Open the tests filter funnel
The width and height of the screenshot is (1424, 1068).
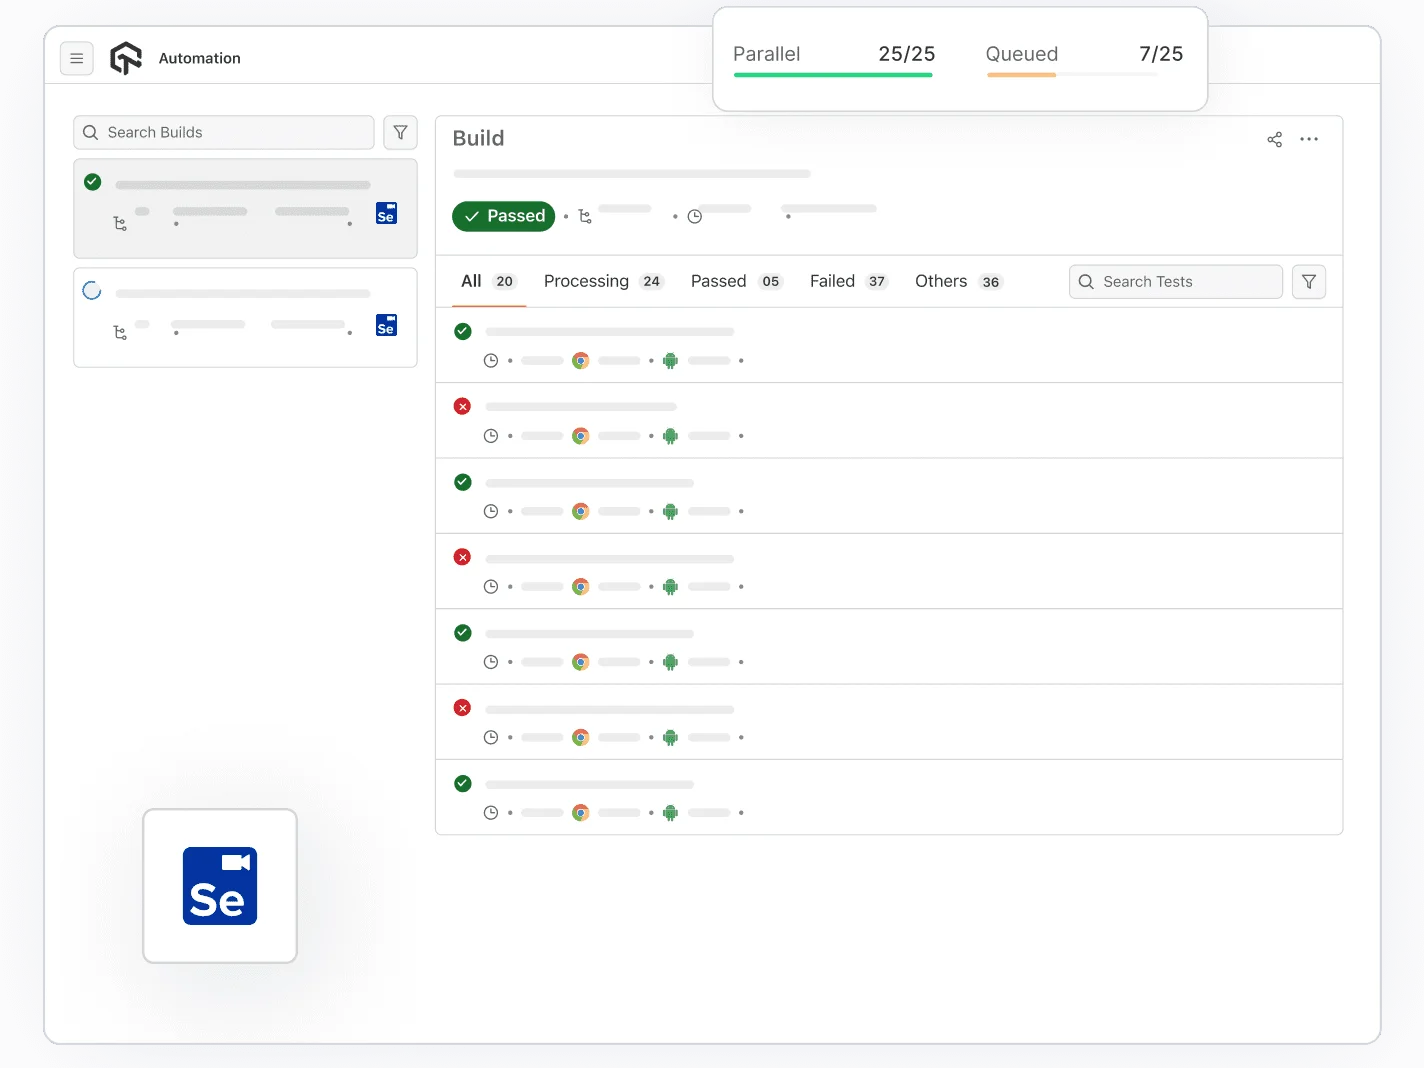tap(1308, 282)
